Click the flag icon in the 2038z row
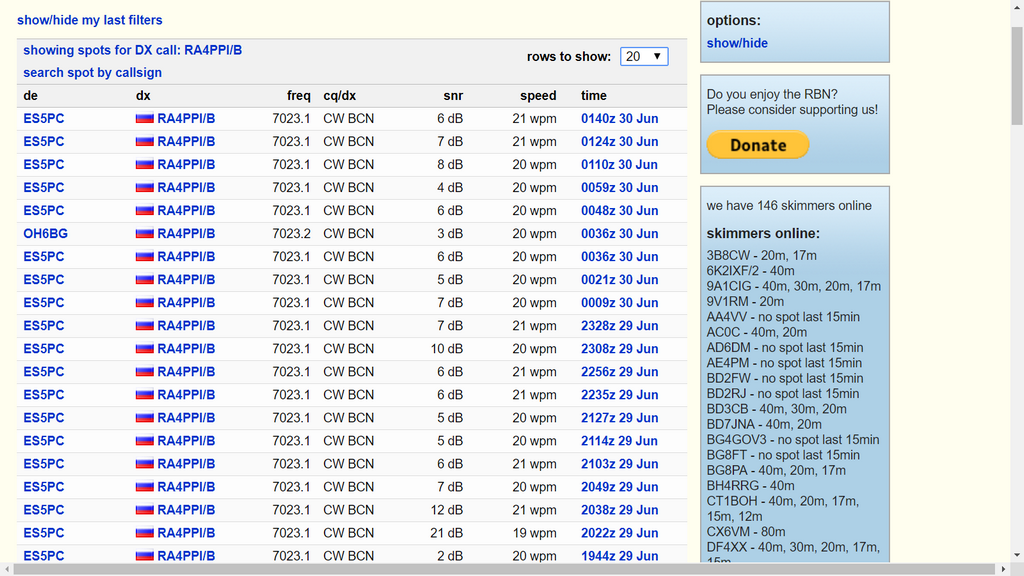Image resolution: width=1024 pixels, height=576 pixels. coord(144,510)
